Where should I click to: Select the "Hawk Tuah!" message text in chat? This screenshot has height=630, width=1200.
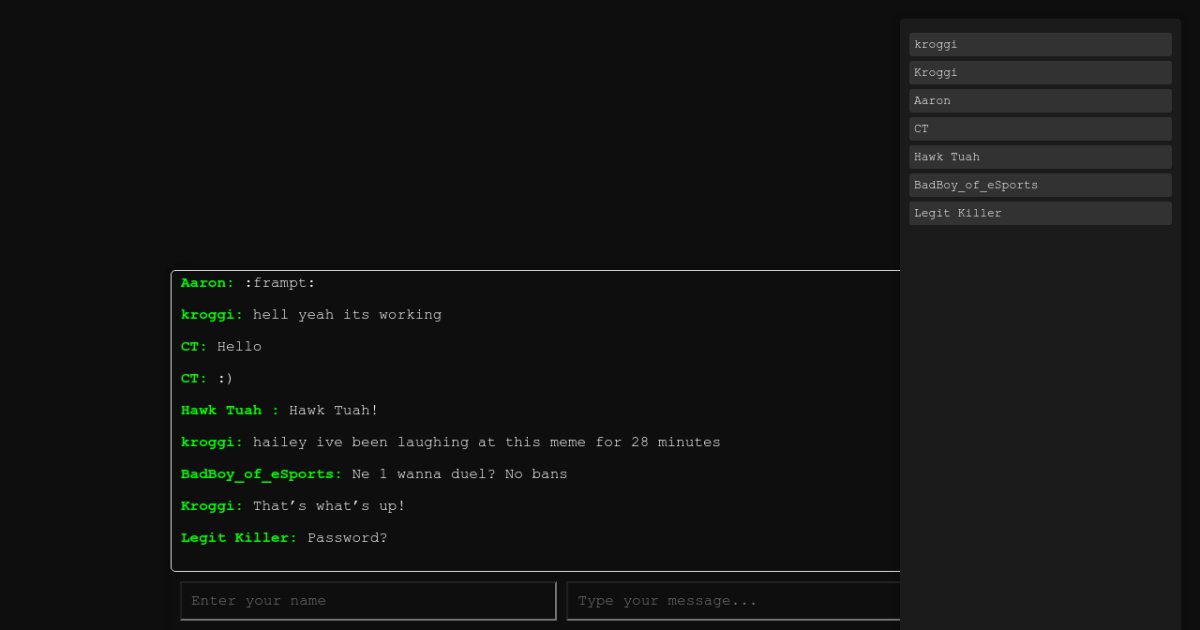pyautogui.click(x=333, y=411)
